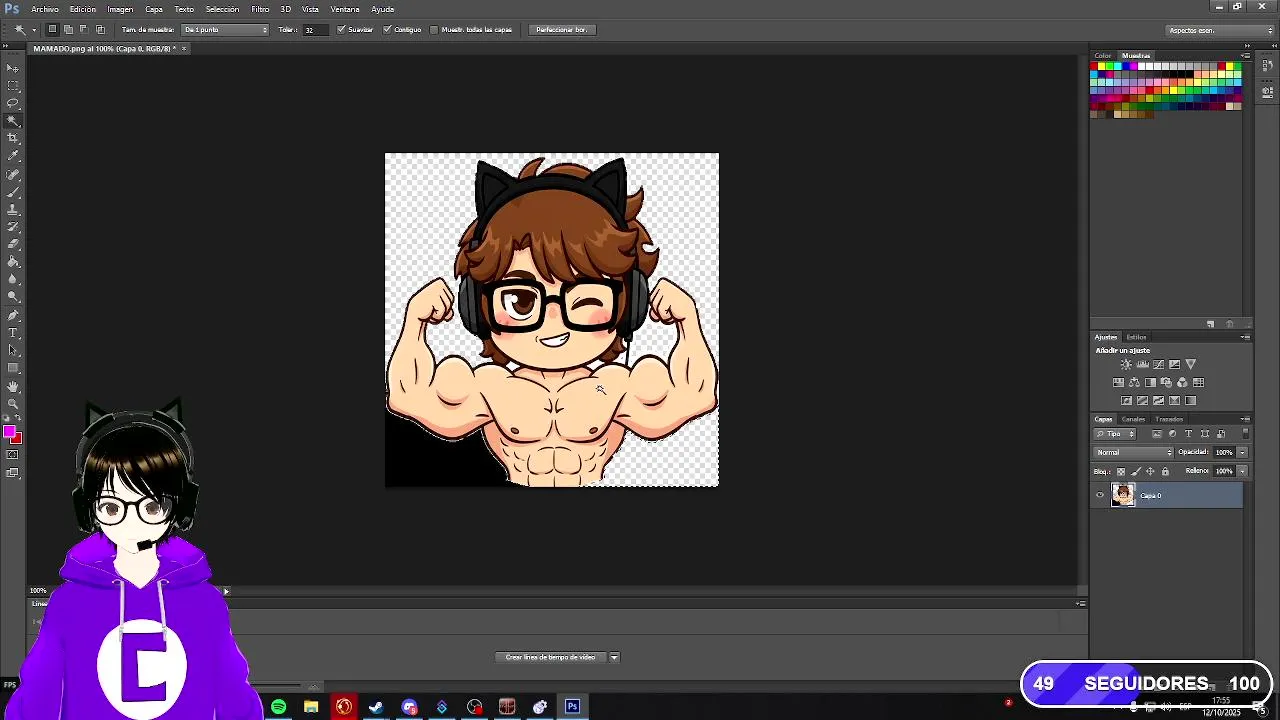1280x720 pixels.
Task: Select the Brush tool
Action: click(x=13, y=191)
